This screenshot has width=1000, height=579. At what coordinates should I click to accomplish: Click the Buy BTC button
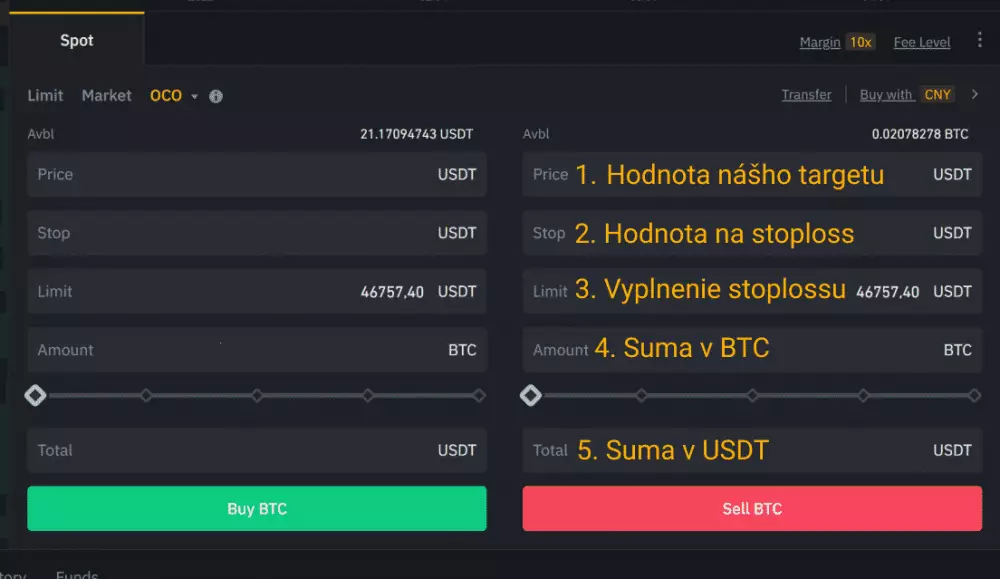point(256,508)
